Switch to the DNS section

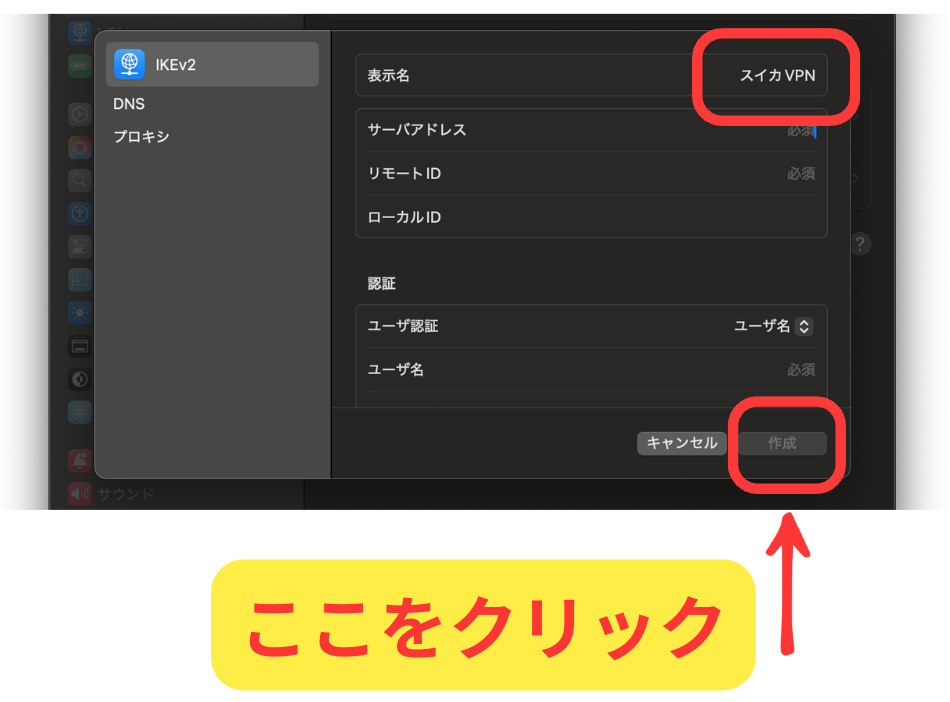tap(129, 104)
